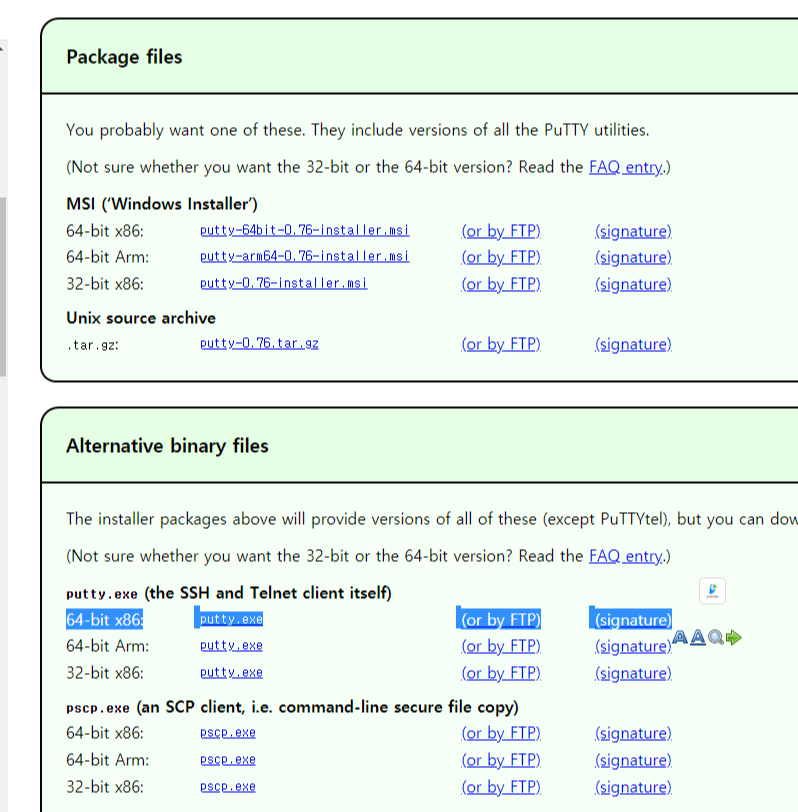Click the '64-bit Arm:' label in the MSI section
This screenshot has height=812, width=798.
click(107, 257)
